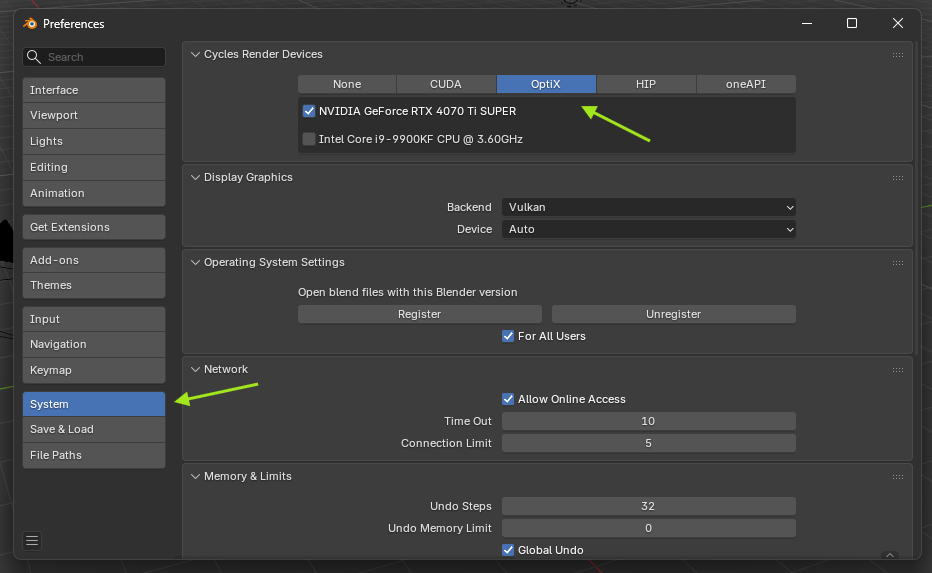Collapse the Network panel

click(x=195, y=369)
